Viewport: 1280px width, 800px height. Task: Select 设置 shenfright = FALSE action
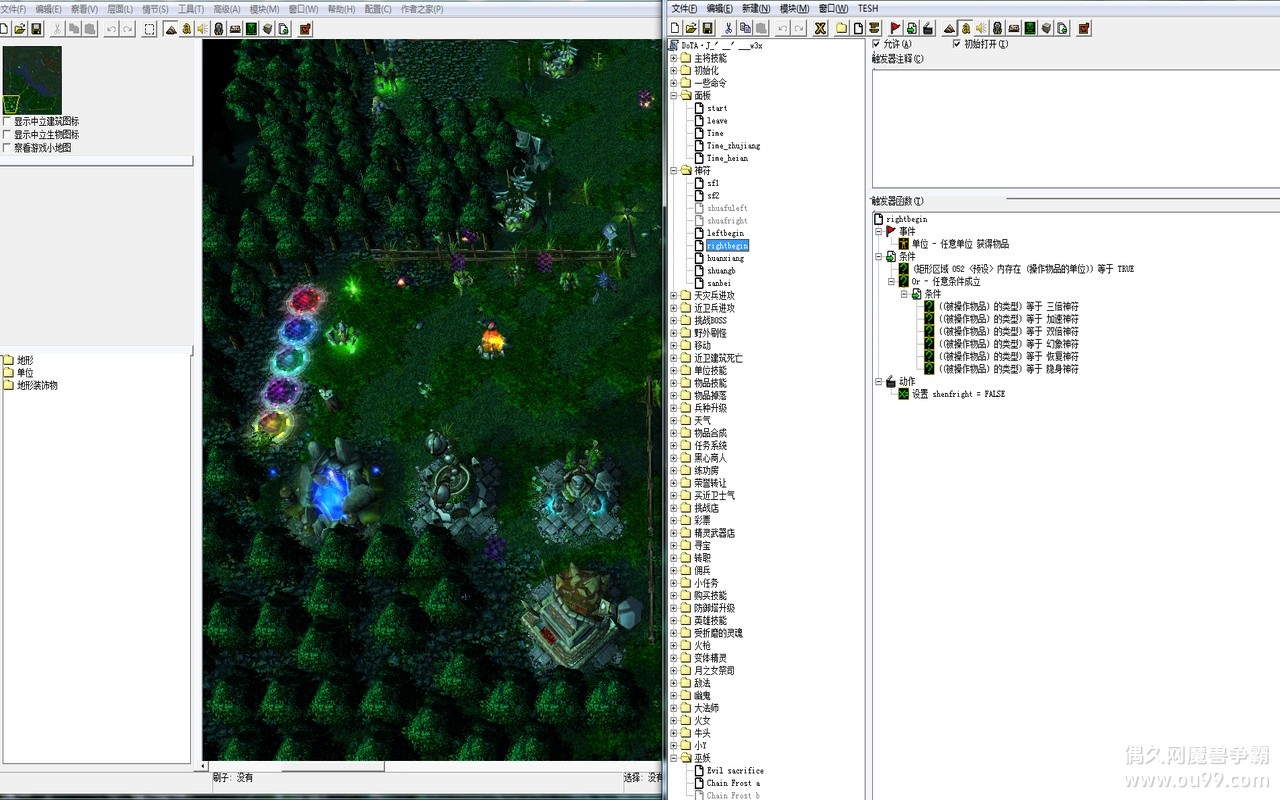(958, 394)
